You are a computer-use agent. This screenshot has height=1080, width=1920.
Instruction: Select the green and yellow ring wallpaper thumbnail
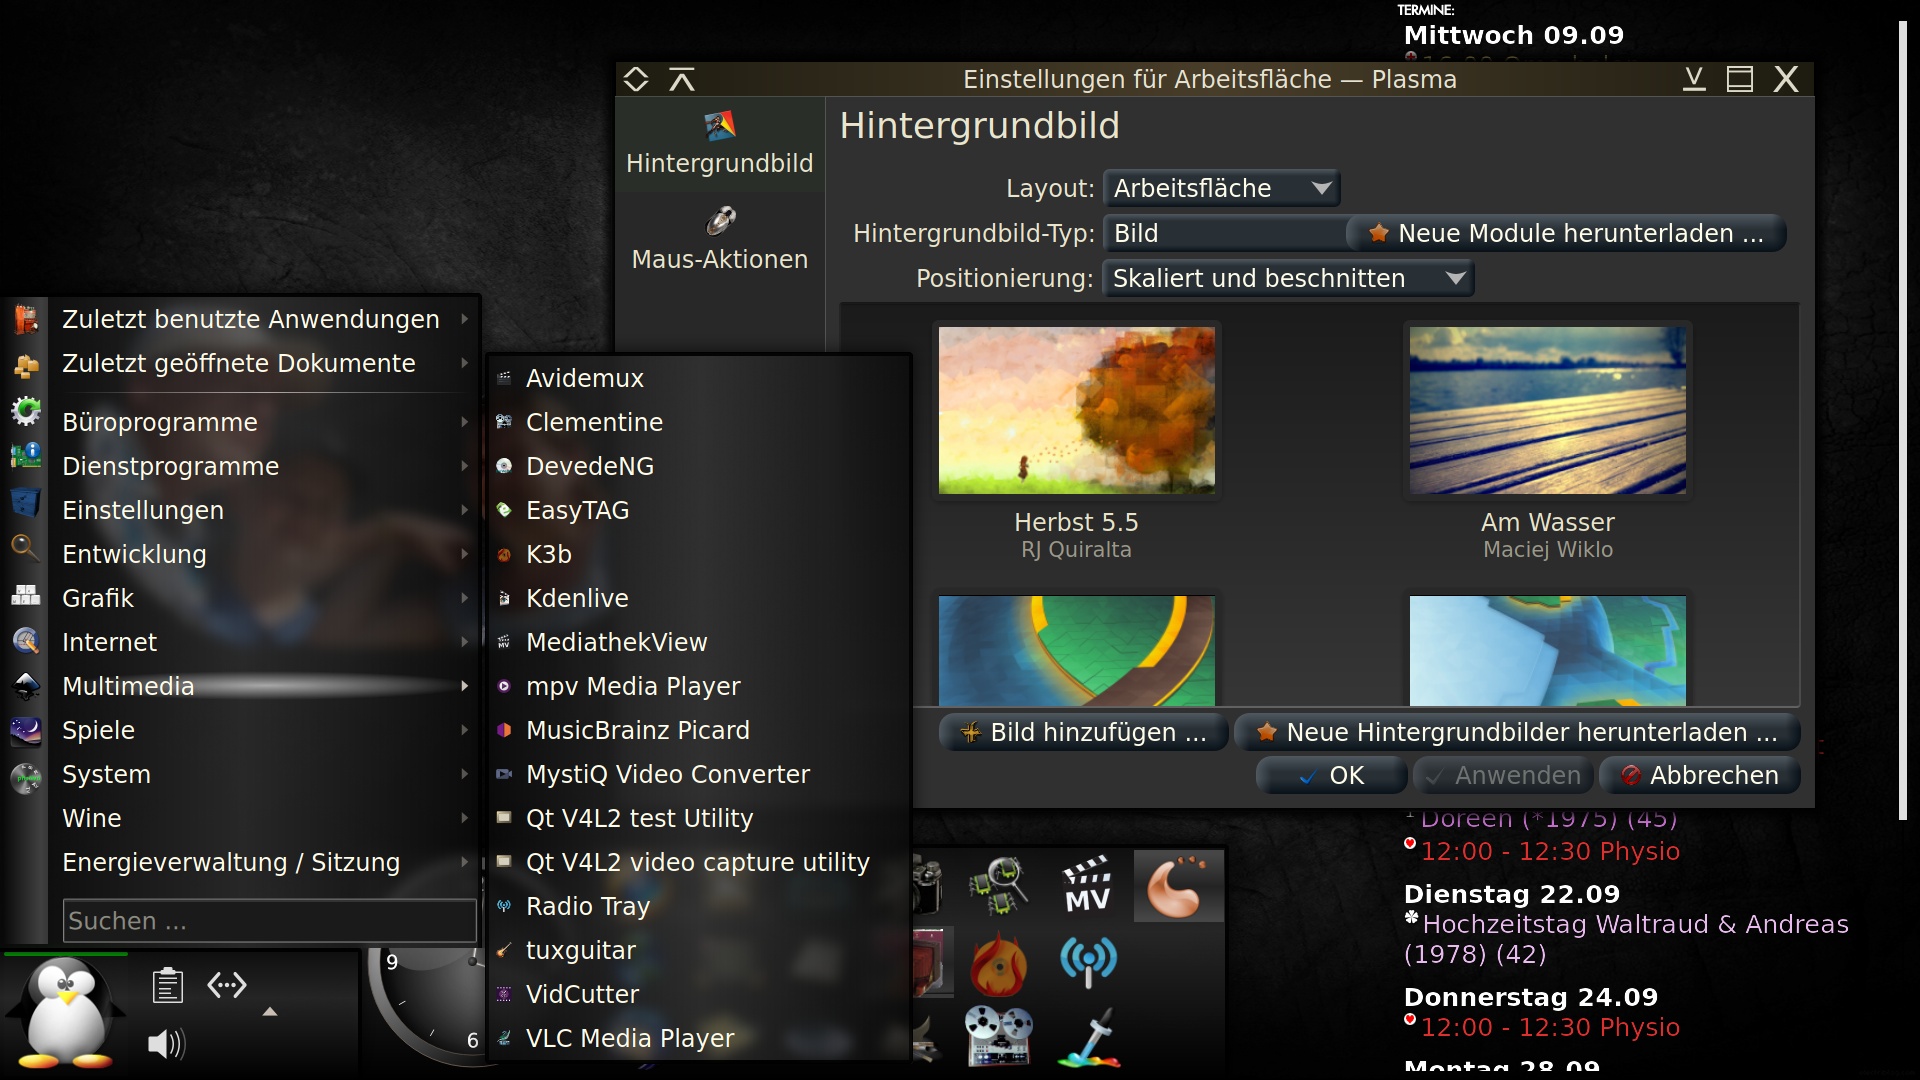[x=1077, y=651]
